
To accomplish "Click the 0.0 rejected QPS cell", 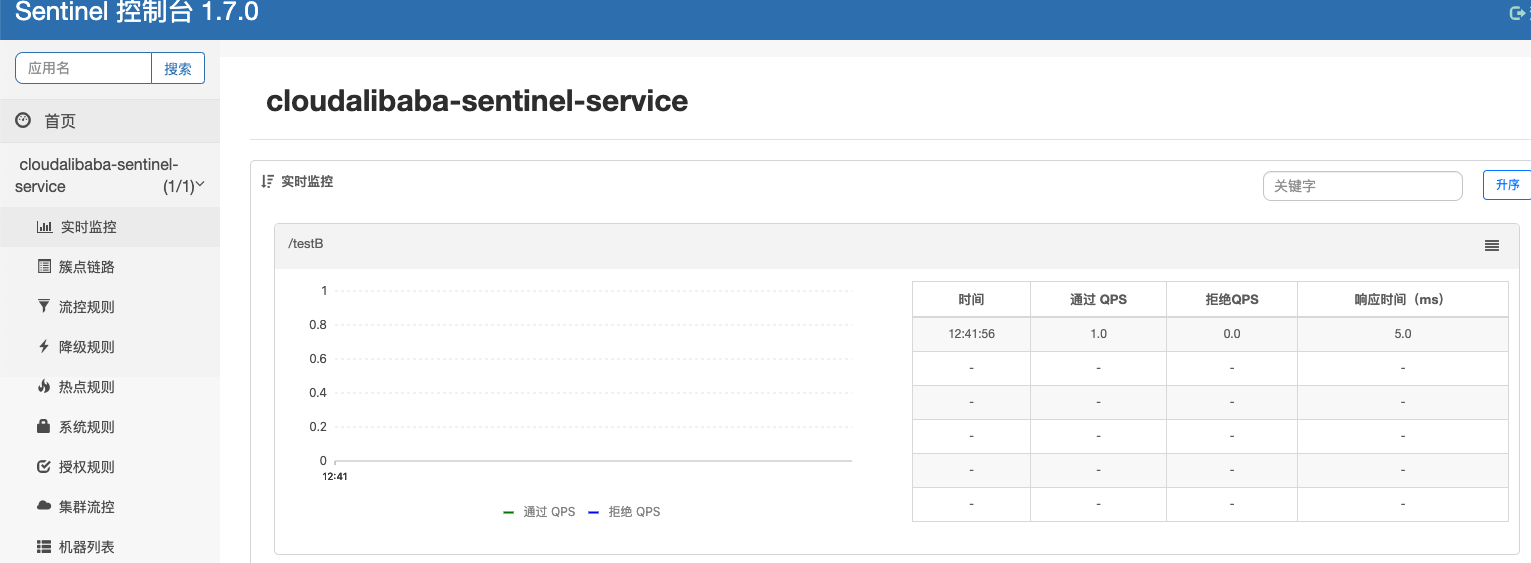I will 1232,334.
